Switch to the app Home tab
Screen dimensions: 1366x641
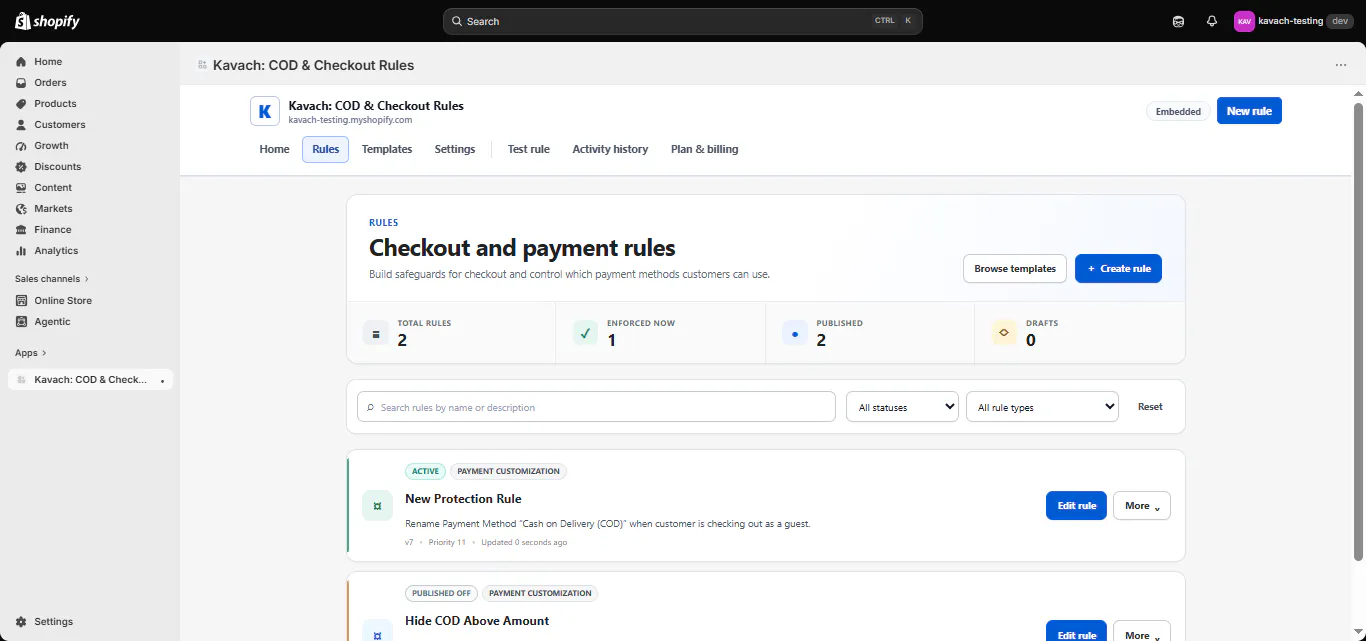click(274, 149)
